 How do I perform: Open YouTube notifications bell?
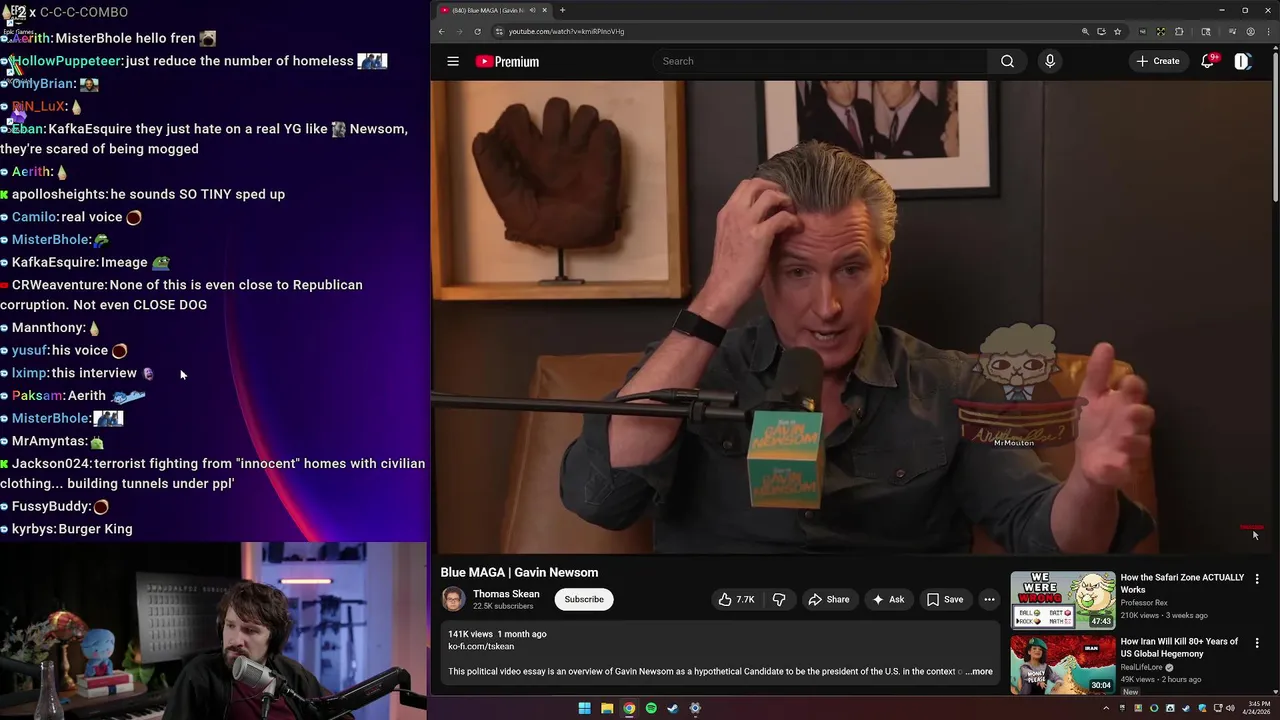click(x=1208, y=61)
